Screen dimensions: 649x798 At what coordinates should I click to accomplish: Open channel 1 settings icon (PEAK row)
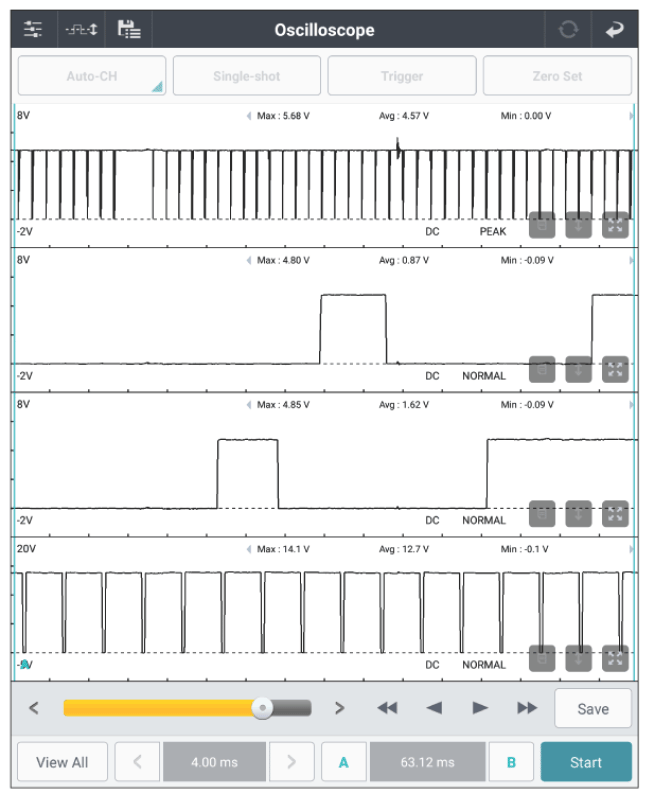tap(542, 225)
